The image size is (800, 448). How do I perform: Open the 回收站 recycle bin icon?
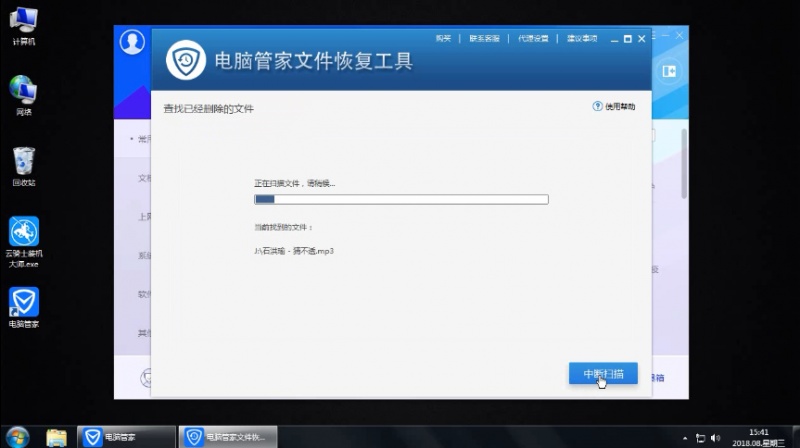23,166
